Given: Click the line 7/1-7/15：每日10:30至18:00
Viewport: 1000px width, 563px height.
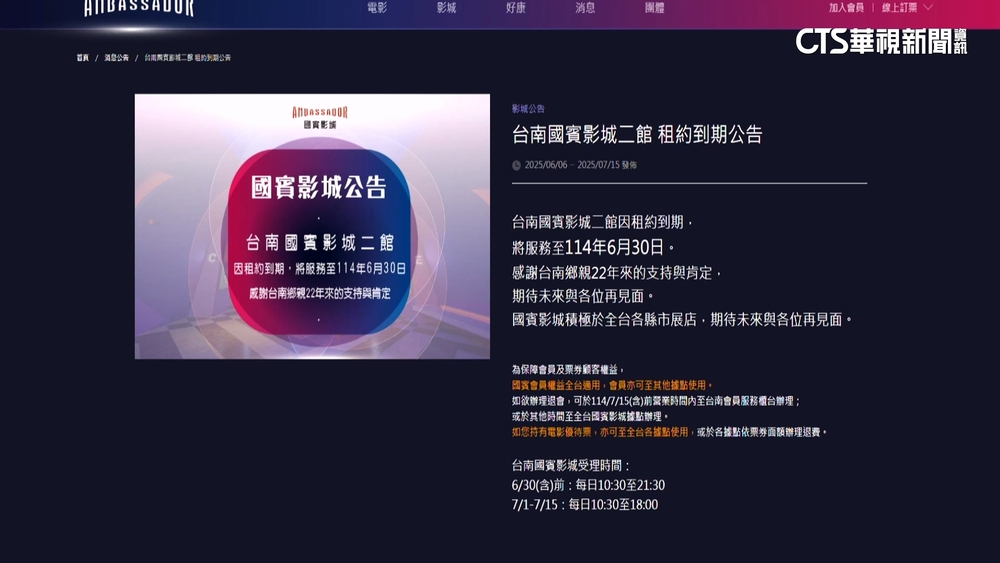Looking at the screenshot, I should pyautogui.click(x=585, y=505).
